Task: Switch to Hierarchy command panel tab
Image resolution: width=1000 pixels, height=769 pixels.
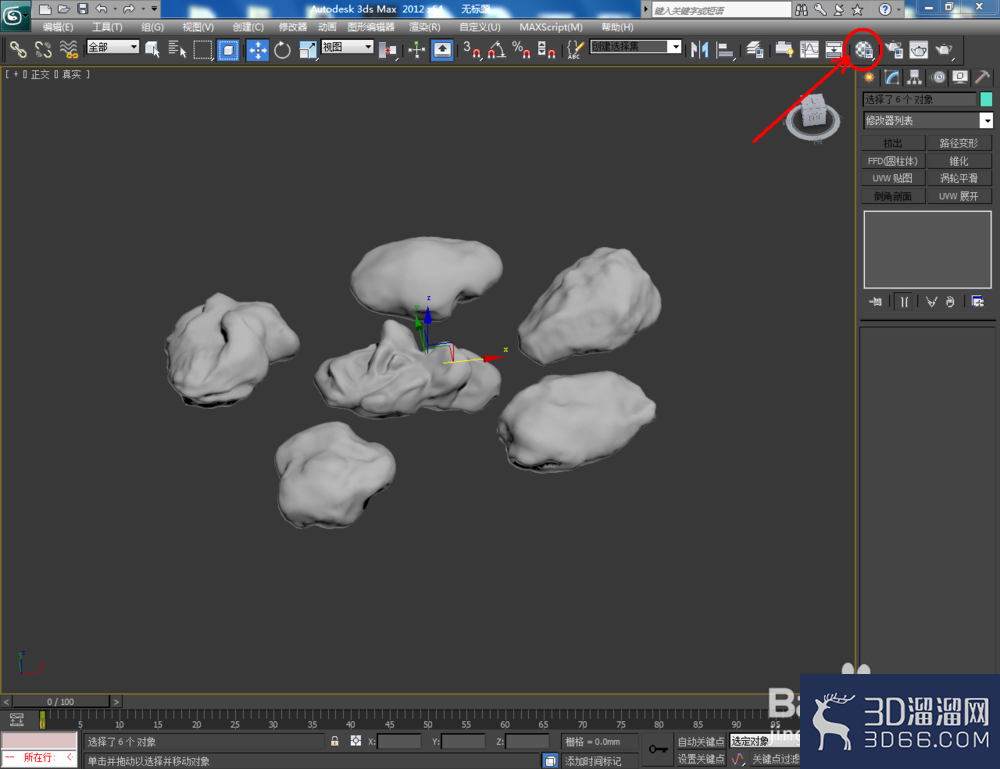Action: (915, 78)
